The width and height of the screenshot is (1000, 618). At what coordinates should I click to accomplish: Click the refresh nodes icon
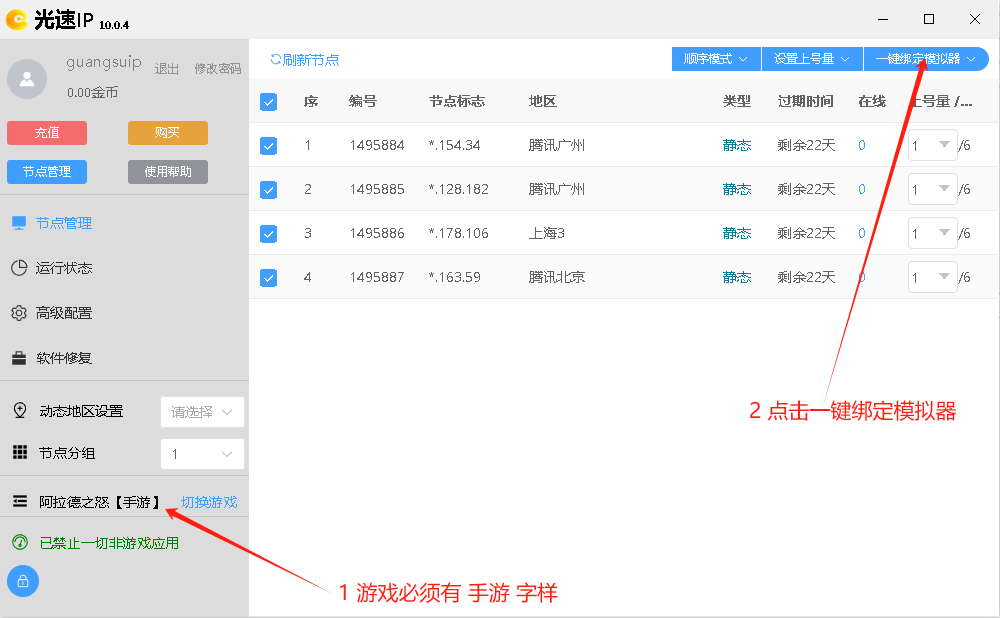point(276,60)
